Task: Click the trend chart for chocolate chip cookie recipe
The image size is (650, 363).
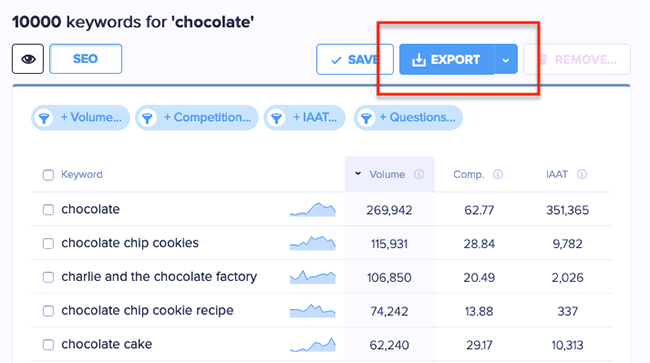Action: pyautogui.click(x=313, y=311)
